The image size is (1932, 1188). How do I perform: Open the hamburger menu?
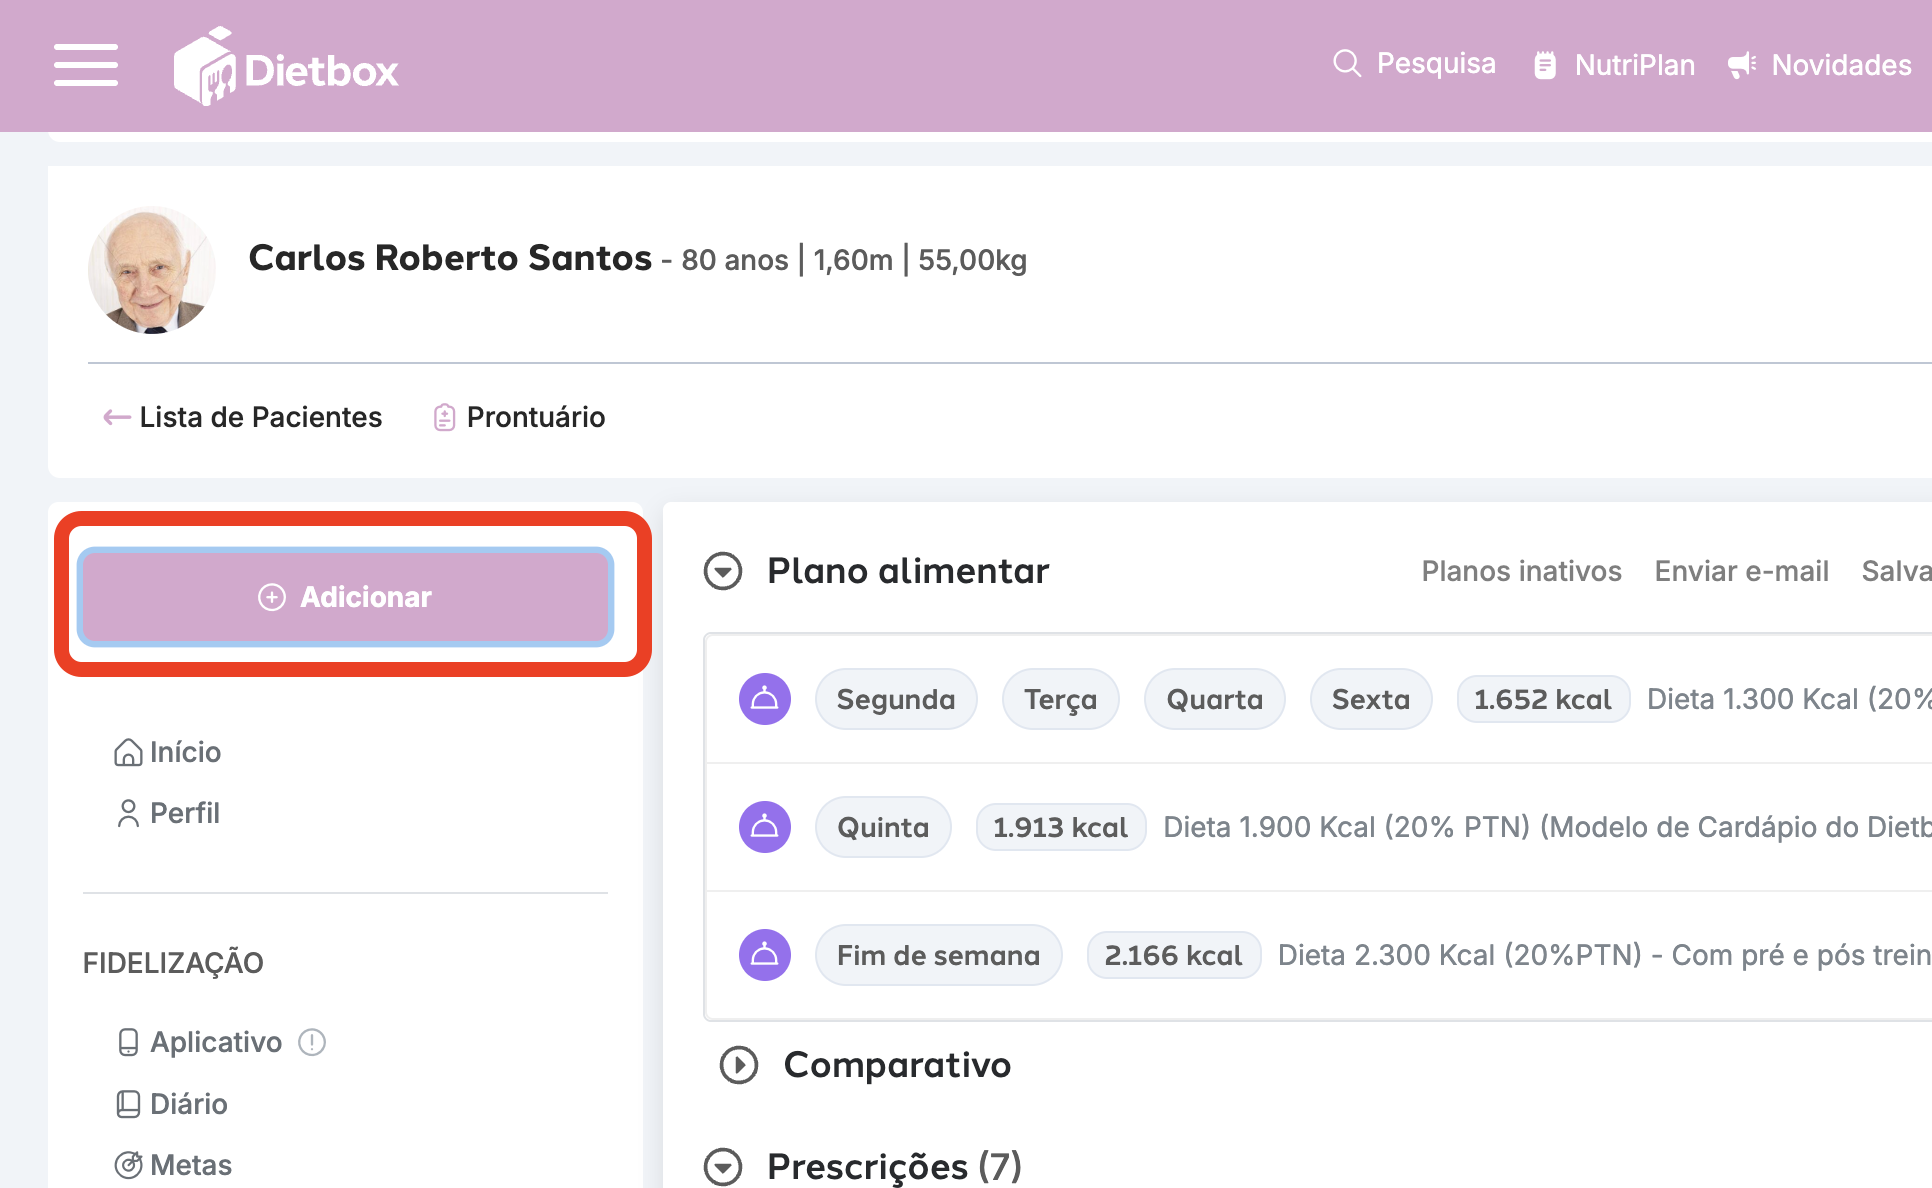click(x=86, y=66)
